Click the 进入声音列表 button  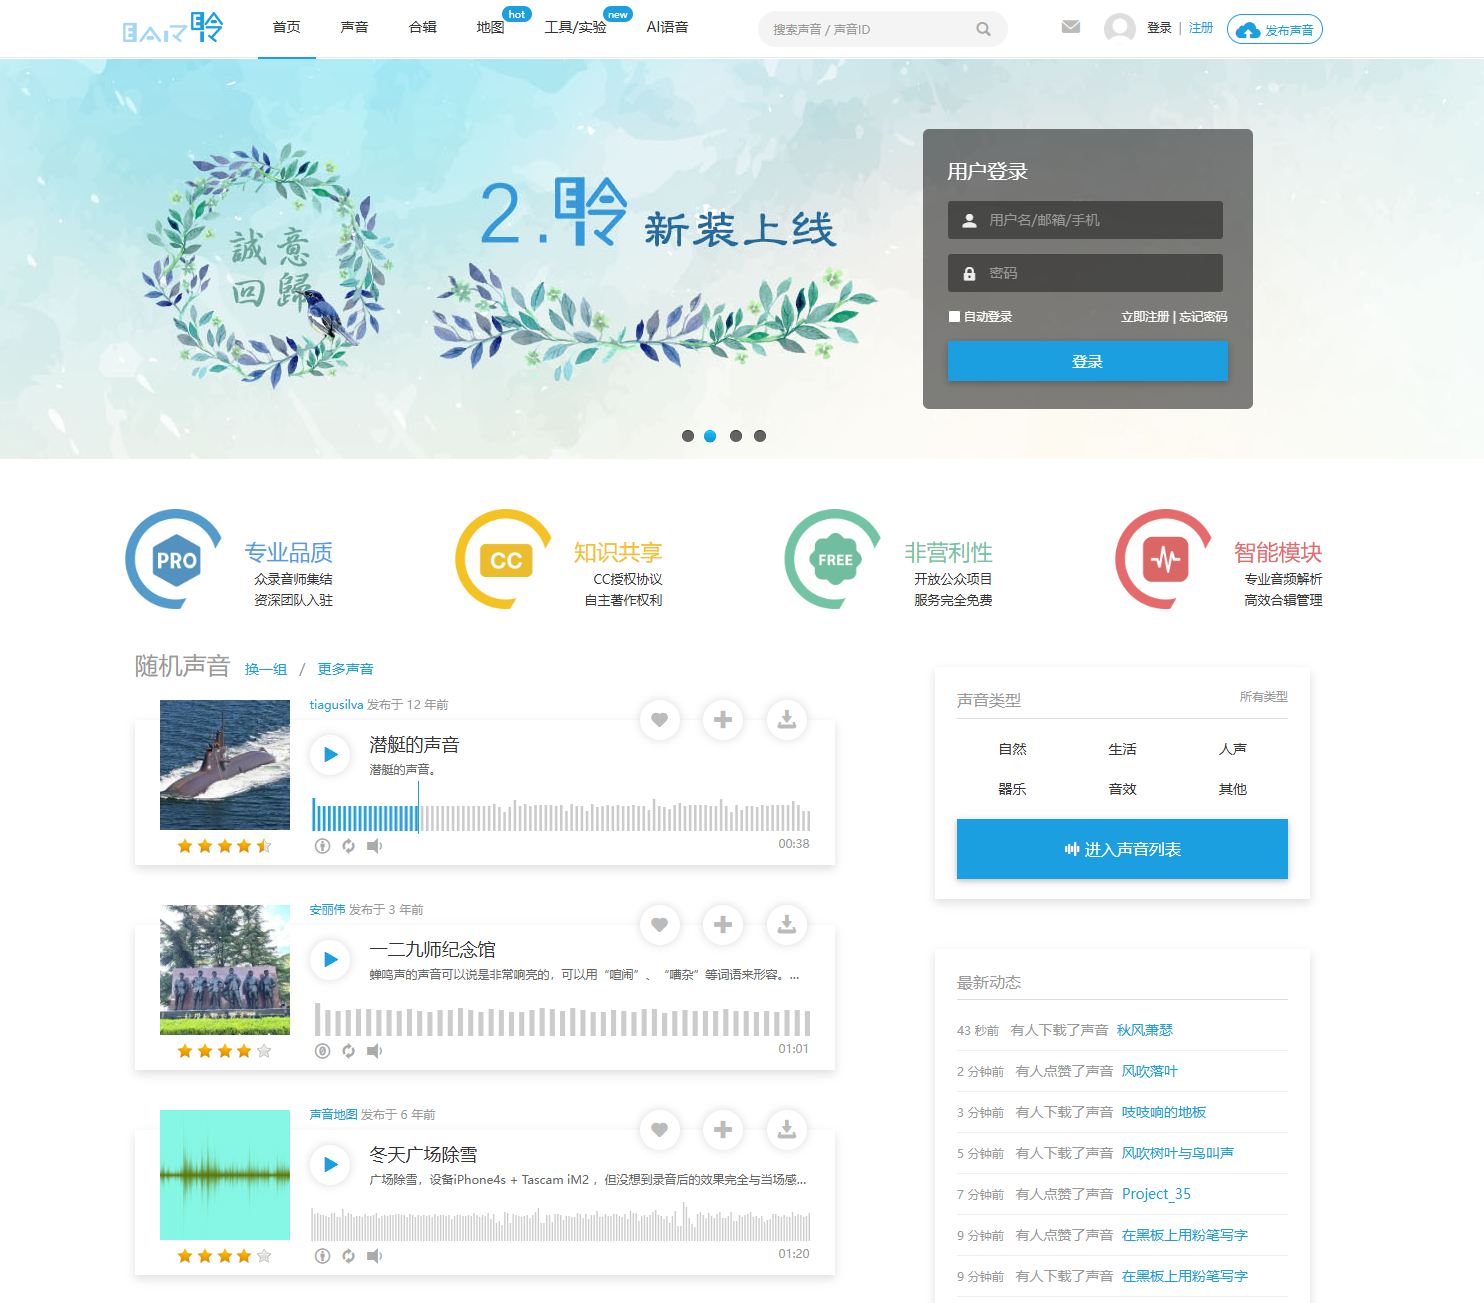(1122, 849)
